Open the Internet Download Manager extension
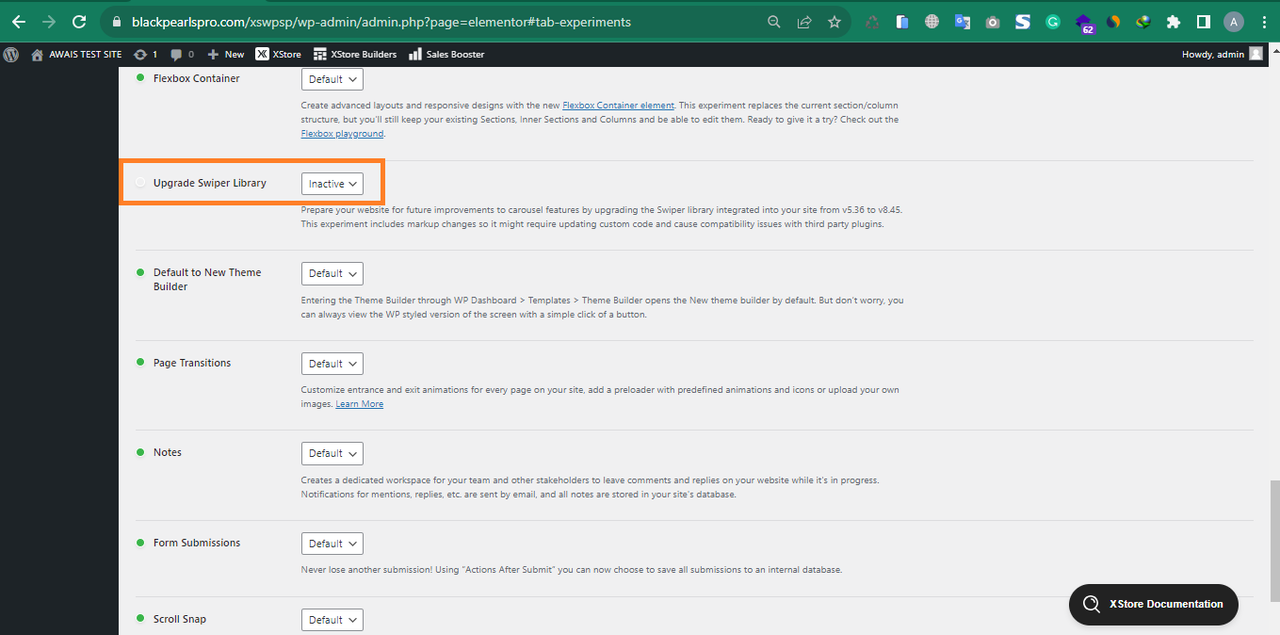Image resolution: width=1280 pixels, height=635 pixels. tap(1144, 21)
